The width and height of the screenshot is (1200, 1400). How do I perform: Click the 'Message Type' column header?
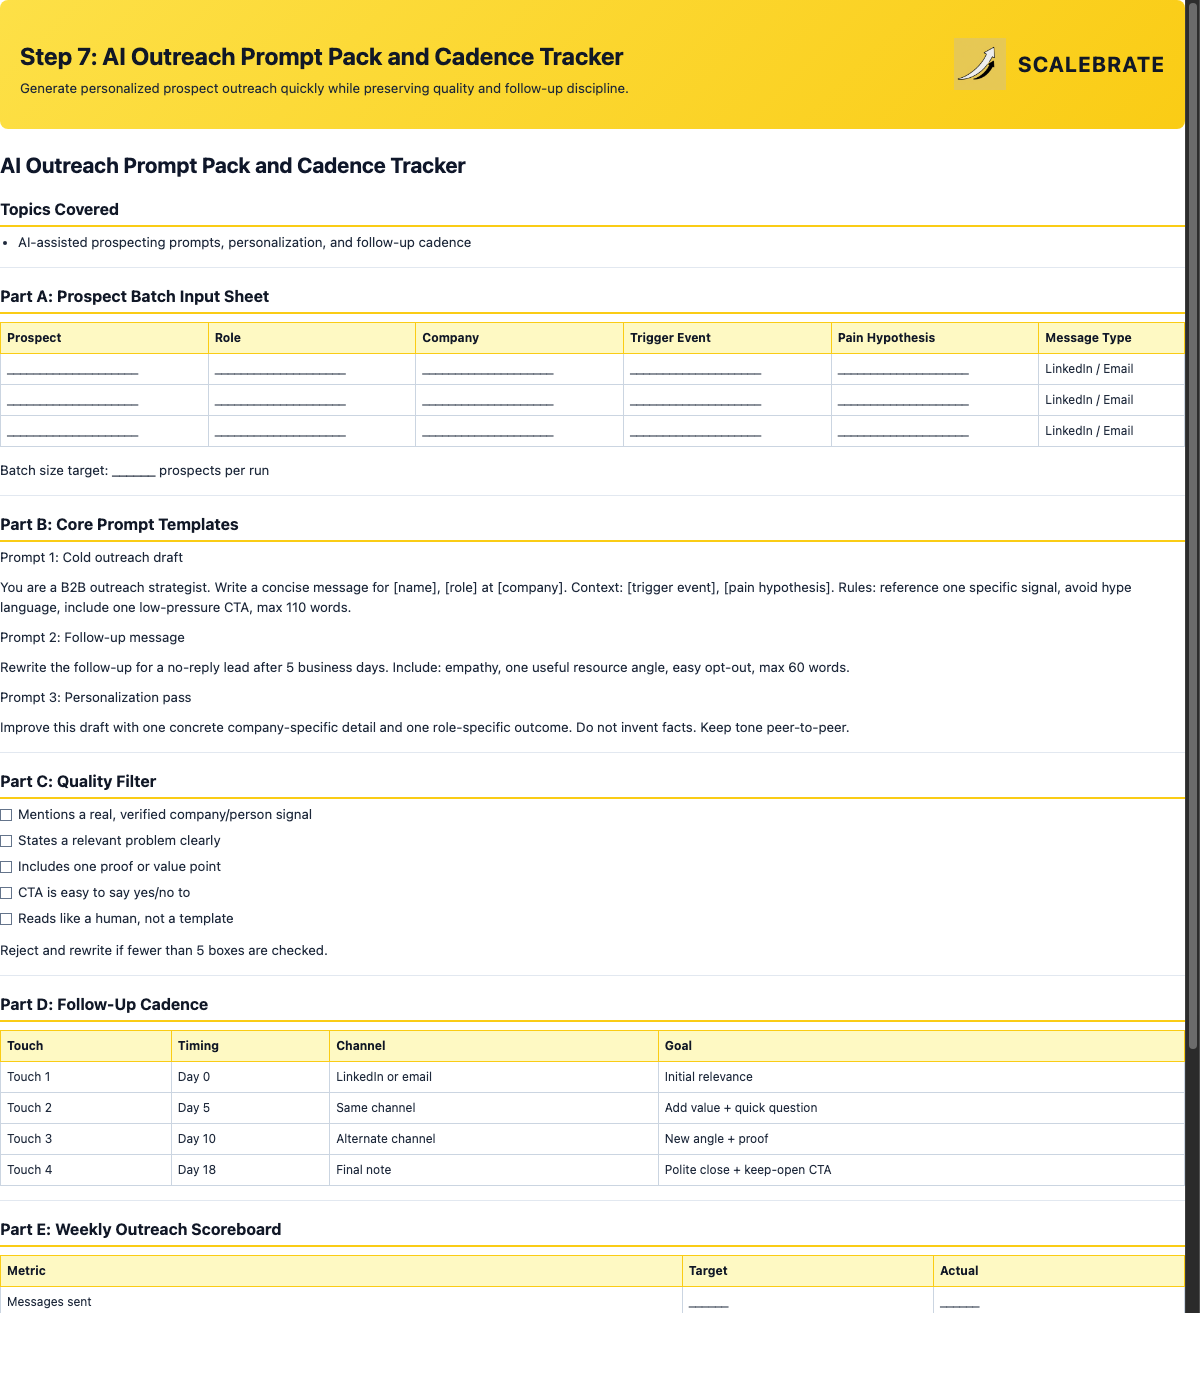pyautogui.click(x=1111, y=338)
